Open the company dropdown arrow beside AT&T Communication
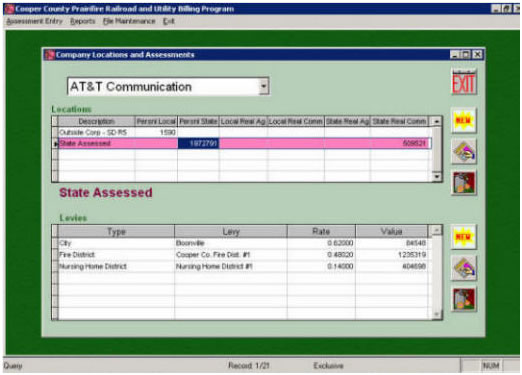The height and width of the screenshot is (375, 522). [264, 87]
